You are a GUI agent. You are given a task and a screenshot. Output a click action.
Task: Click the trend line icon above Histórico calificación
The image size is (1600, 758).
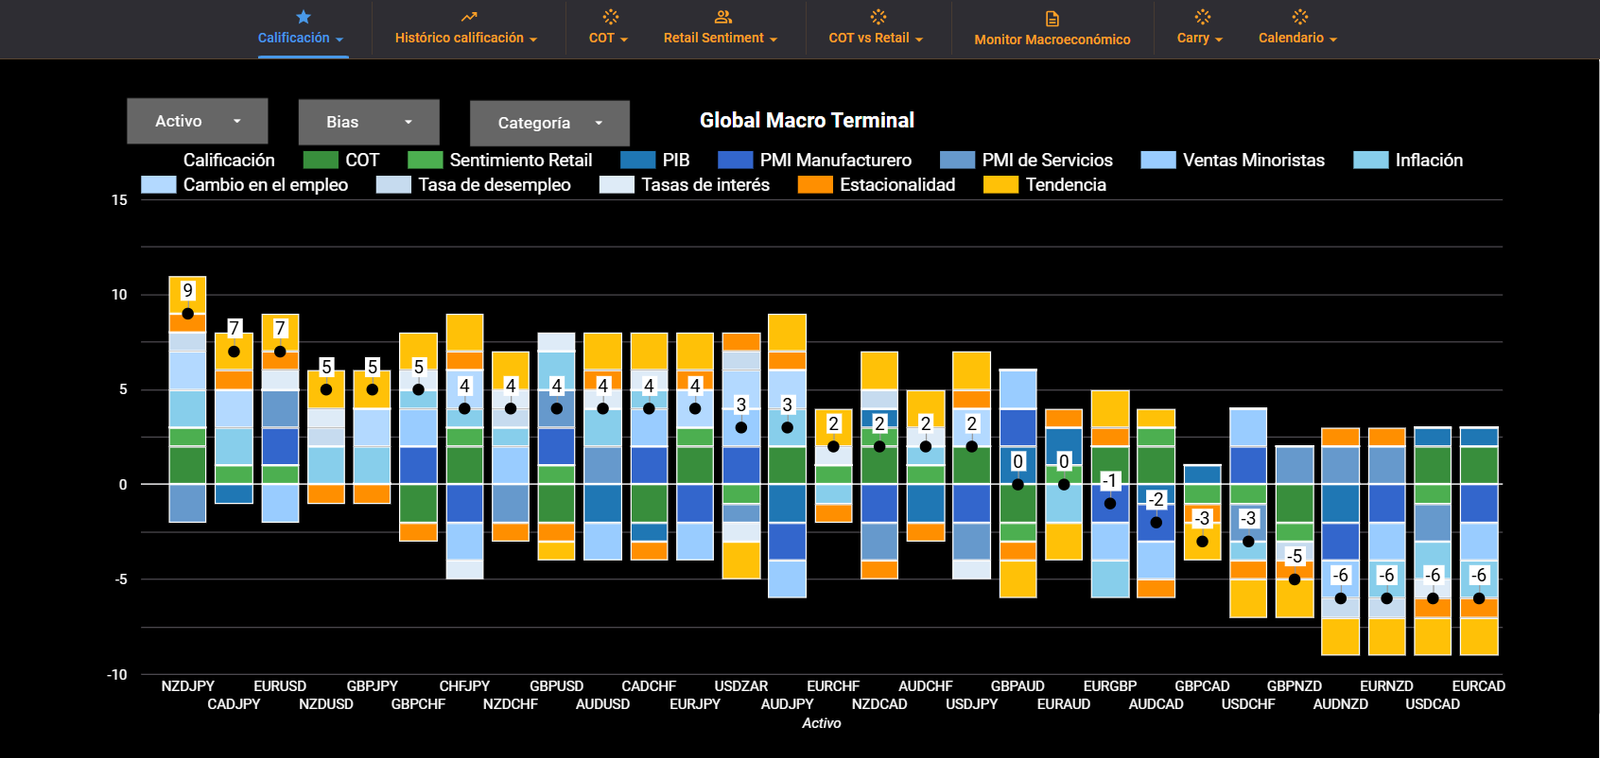point(469,17)
